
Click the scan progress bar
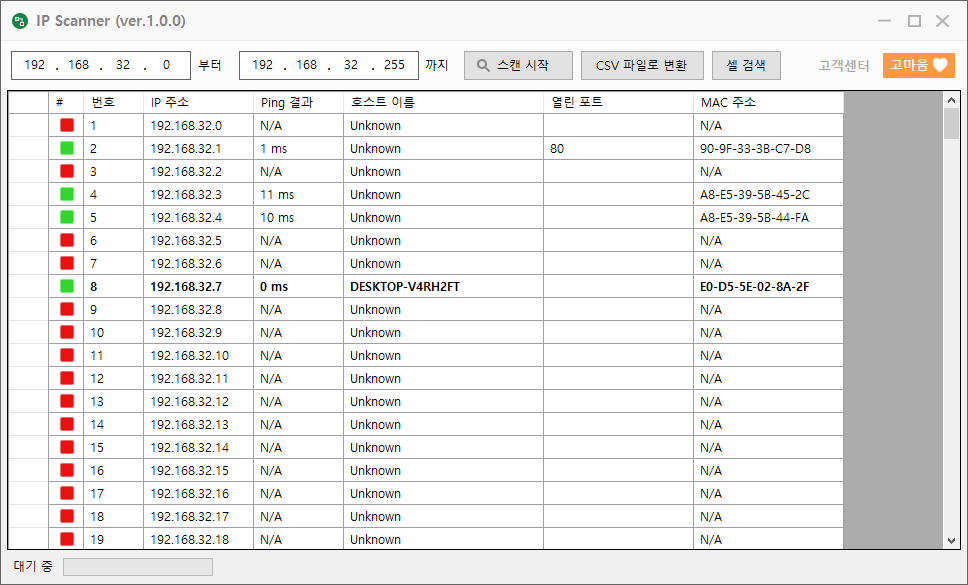point(138,566)
